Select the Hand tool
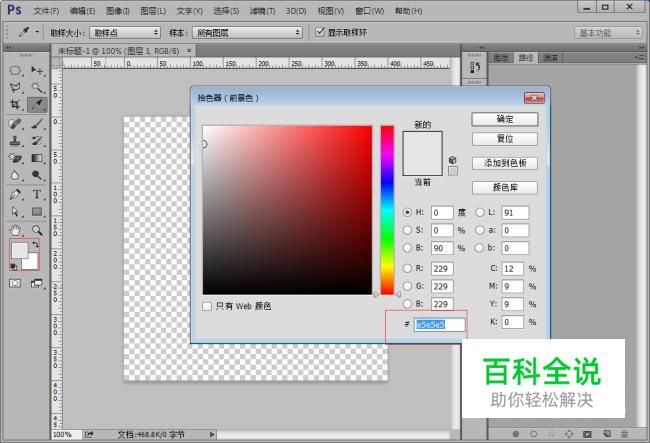 tap(15, 230)
